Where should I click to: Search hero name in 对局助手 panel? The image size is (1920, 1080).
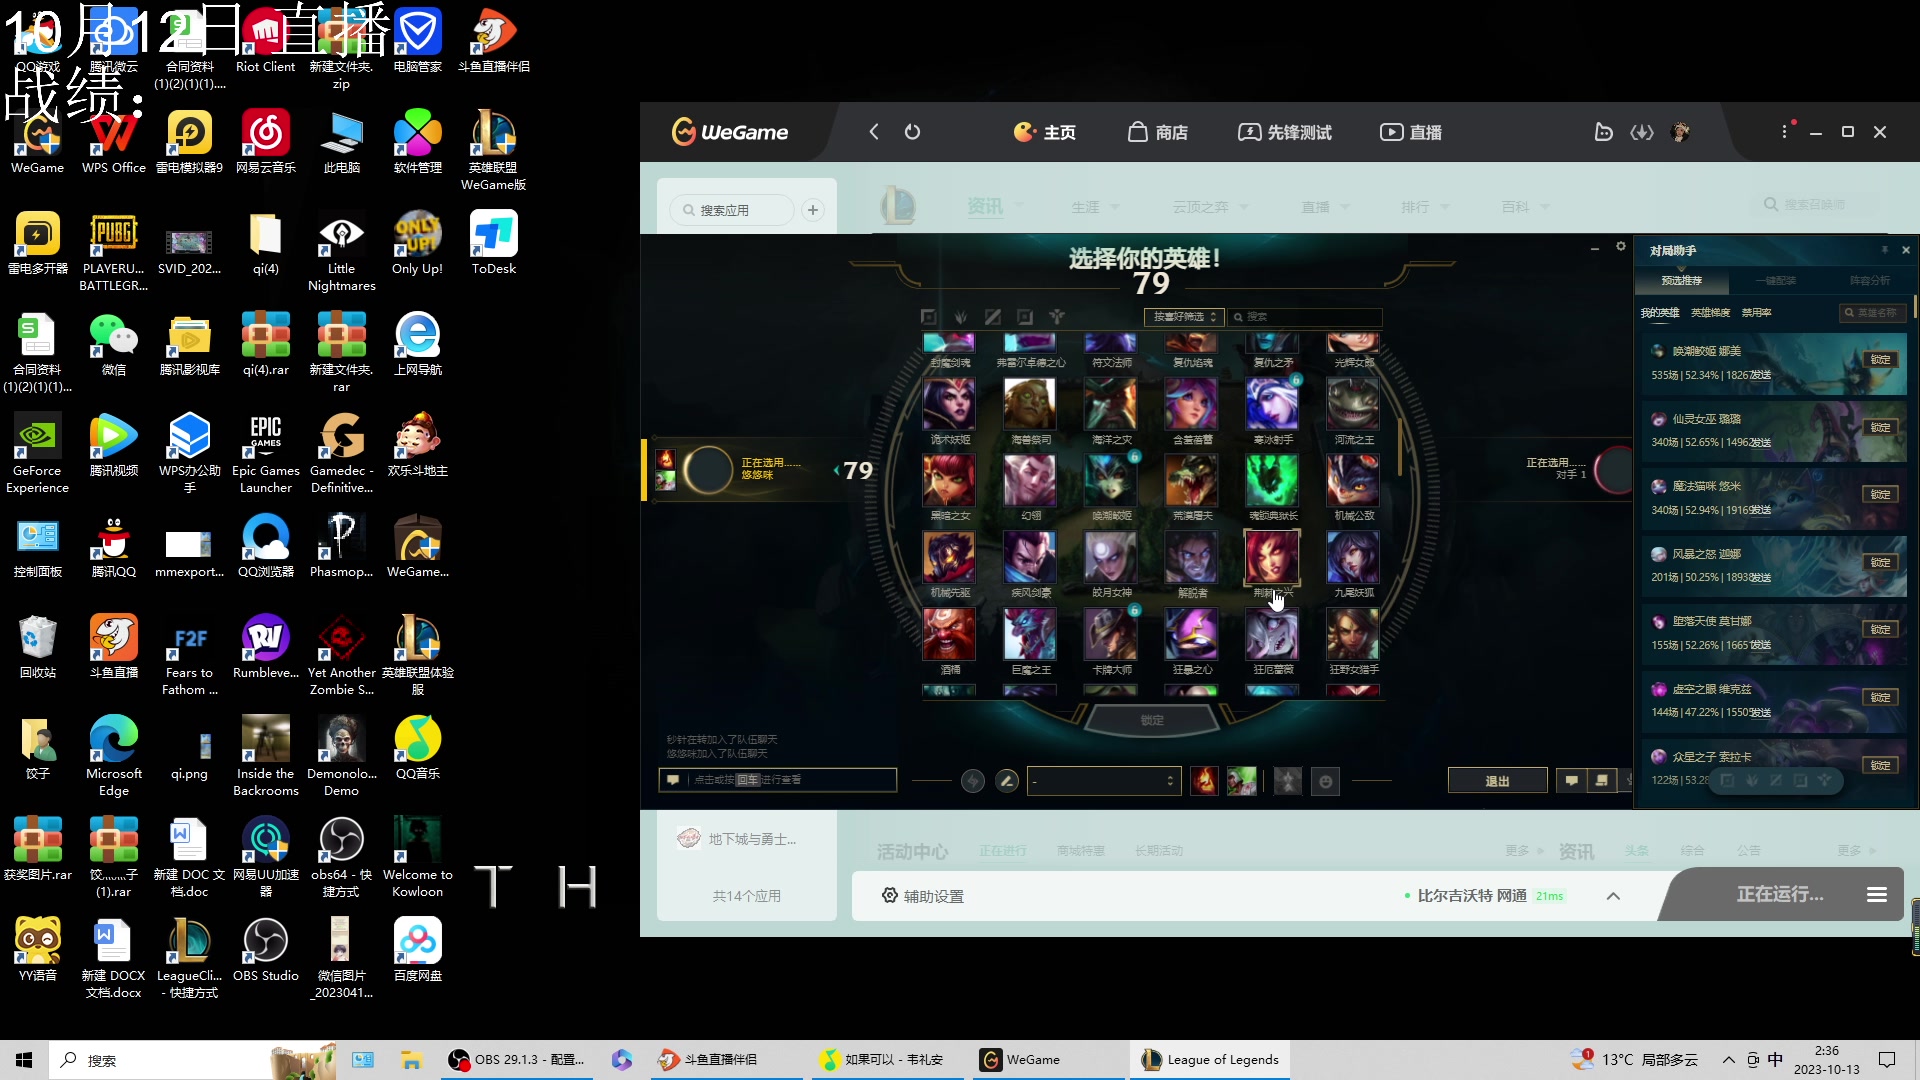(x=1874, y=313)
